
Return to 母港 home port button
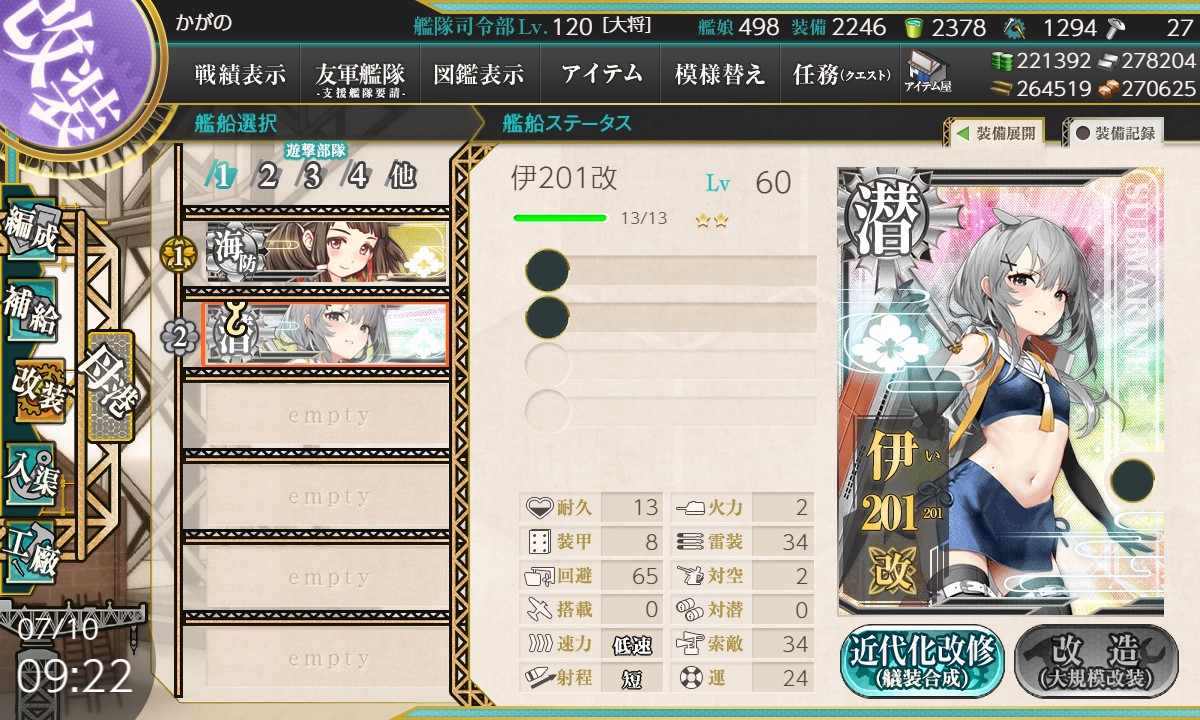[109, 386]
